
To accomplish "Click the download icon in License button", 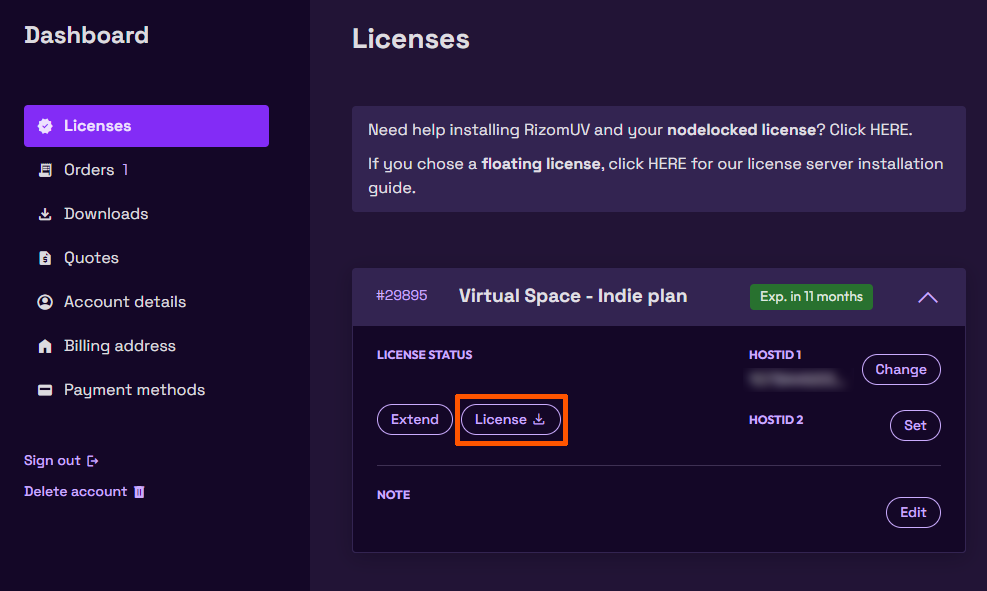I will [539, 419].
